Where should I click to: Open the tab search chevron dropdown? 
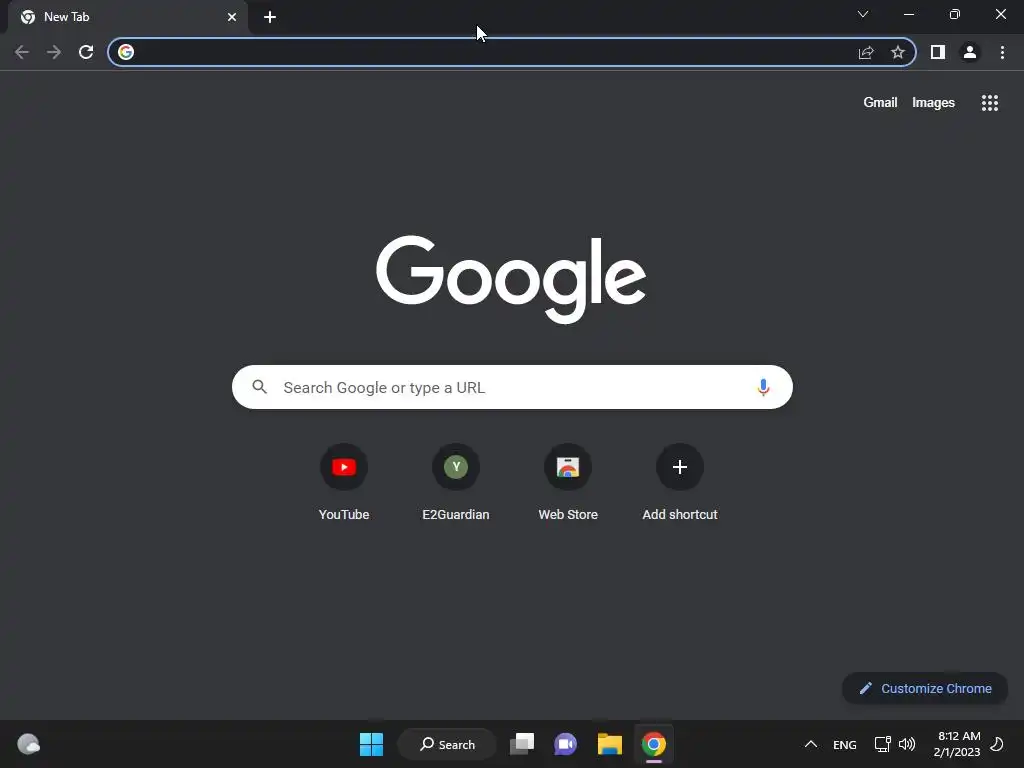pyautogui.click(x=863, y=14)
